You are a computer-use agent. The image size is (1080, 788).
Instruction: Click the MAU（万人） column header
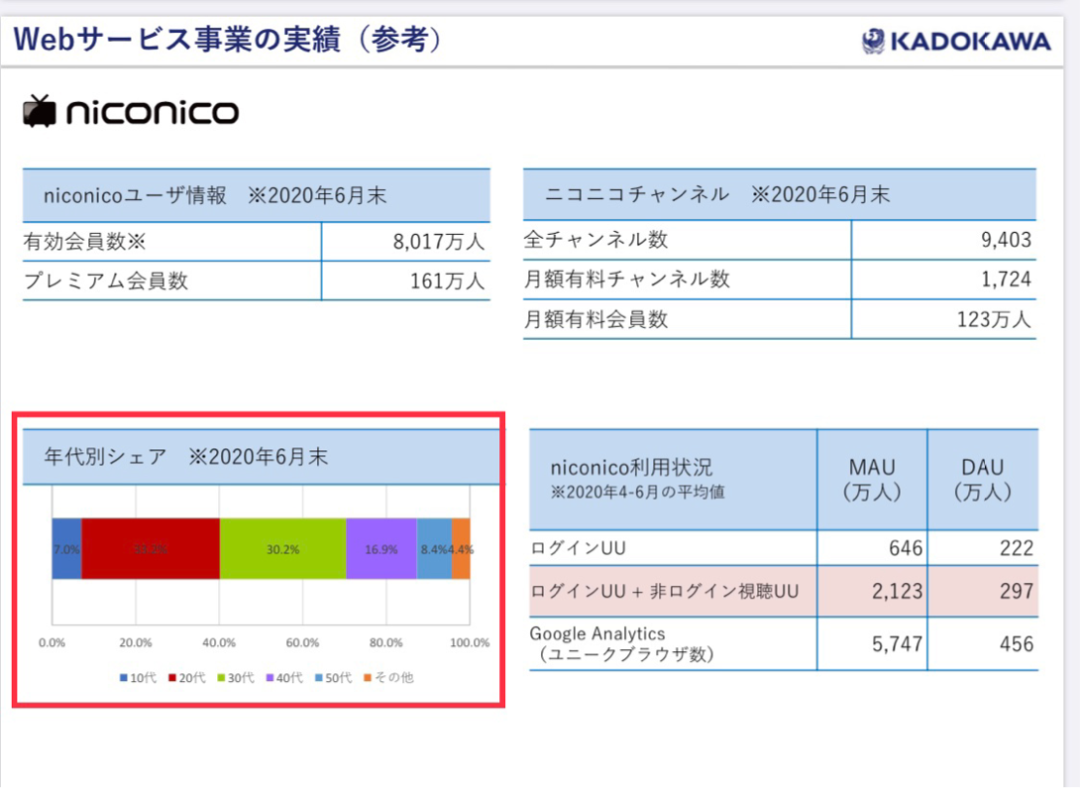point(872,479)
